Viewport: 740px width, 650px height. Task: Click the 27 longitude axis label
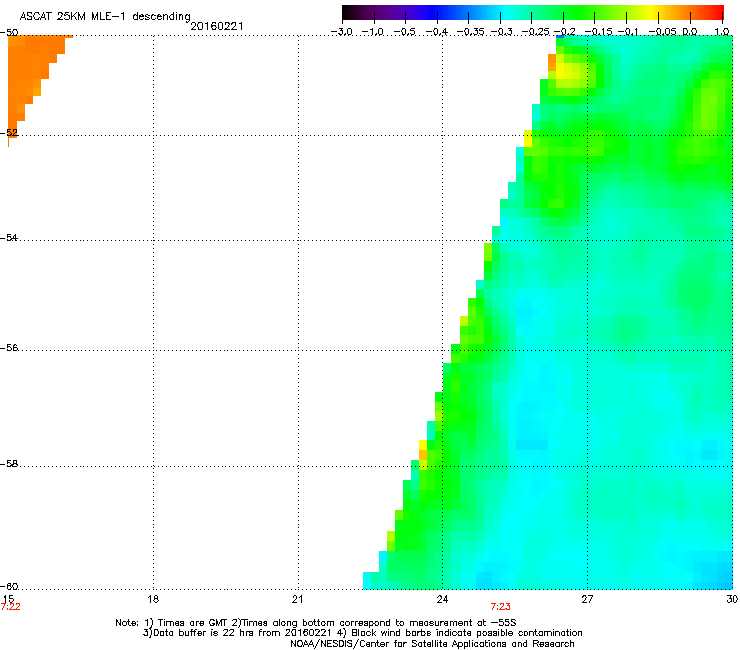pyautogui.click(x=587, y=599)
